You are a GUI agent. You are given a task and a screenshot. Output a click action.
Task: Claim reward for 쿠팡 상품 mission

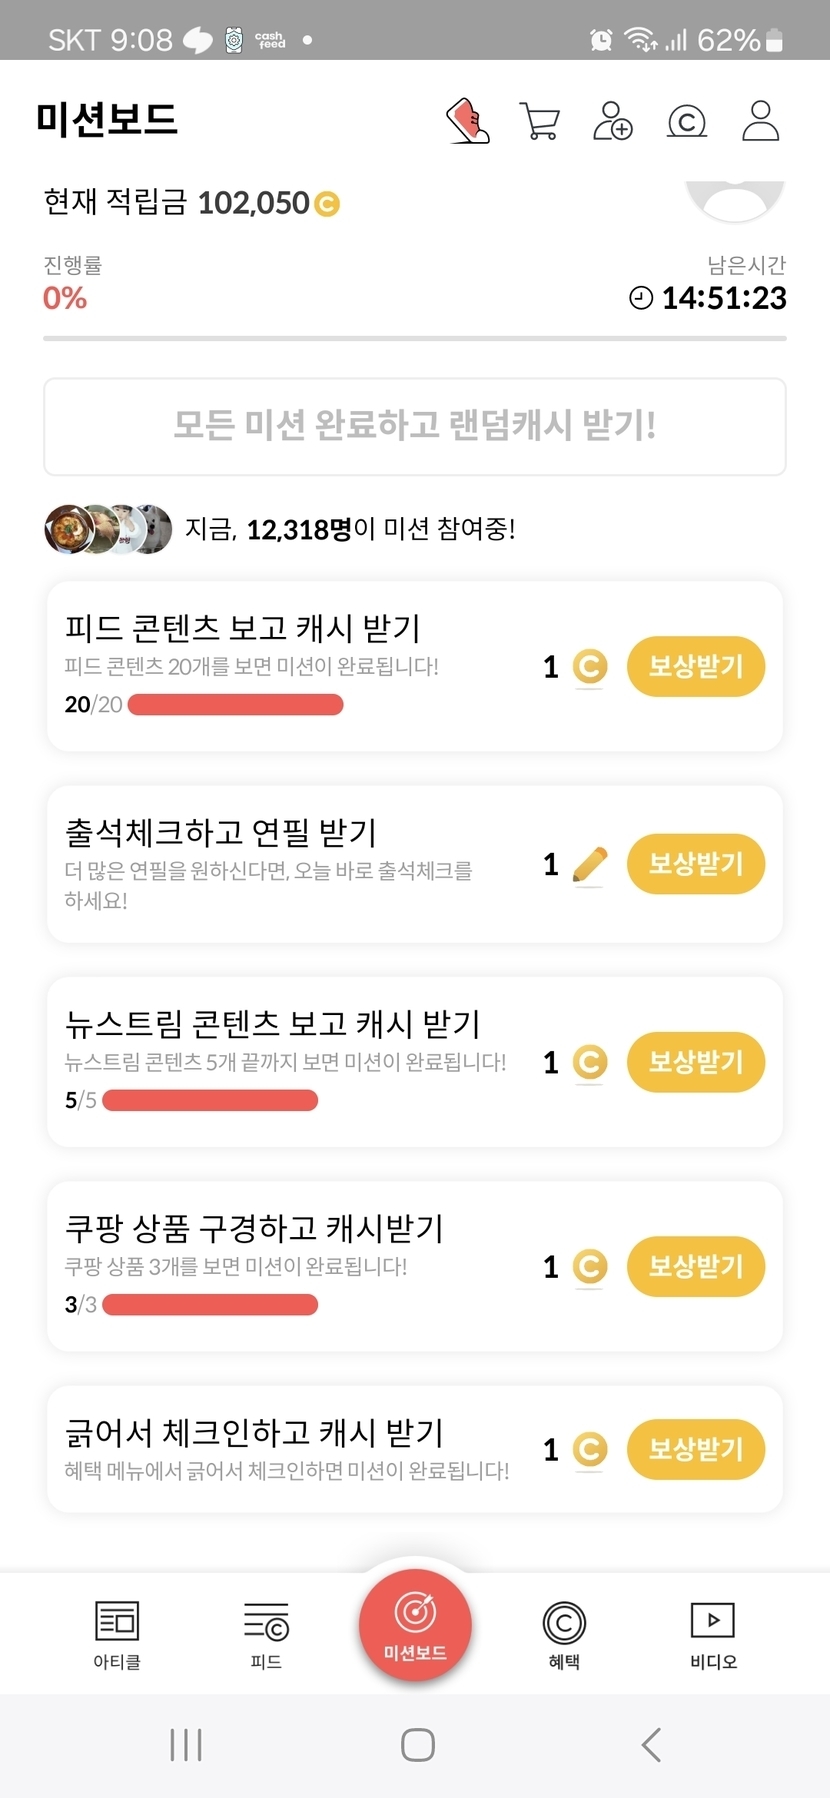tap(696, 1266)
